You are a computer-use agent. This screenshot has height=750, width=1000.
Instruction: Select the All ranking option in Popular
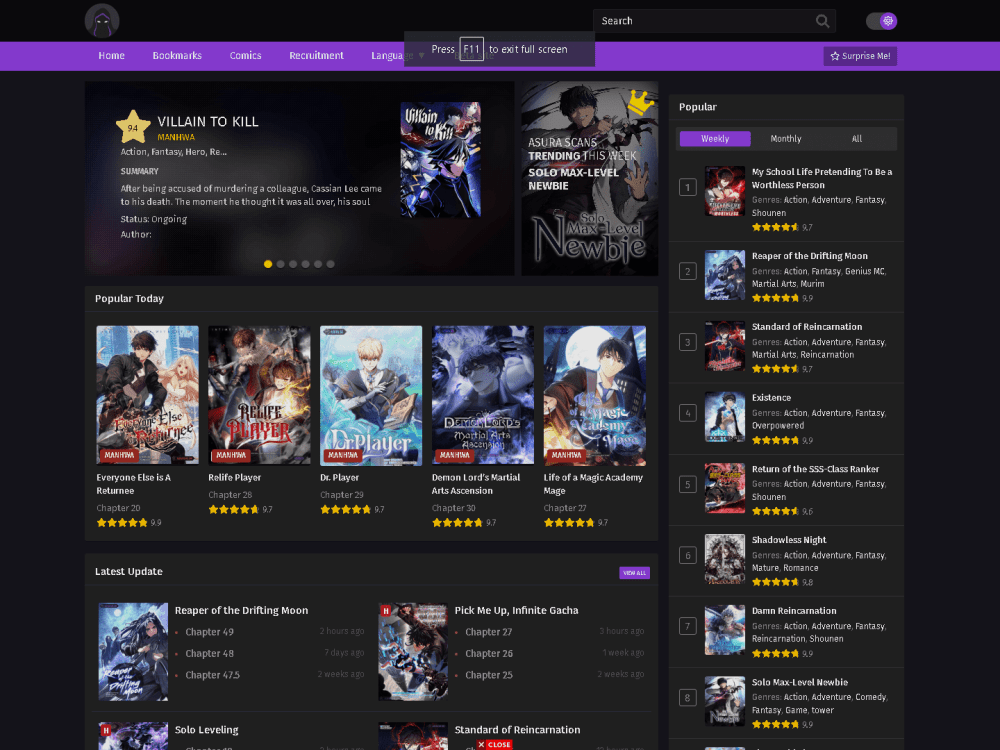coord(855,138)
